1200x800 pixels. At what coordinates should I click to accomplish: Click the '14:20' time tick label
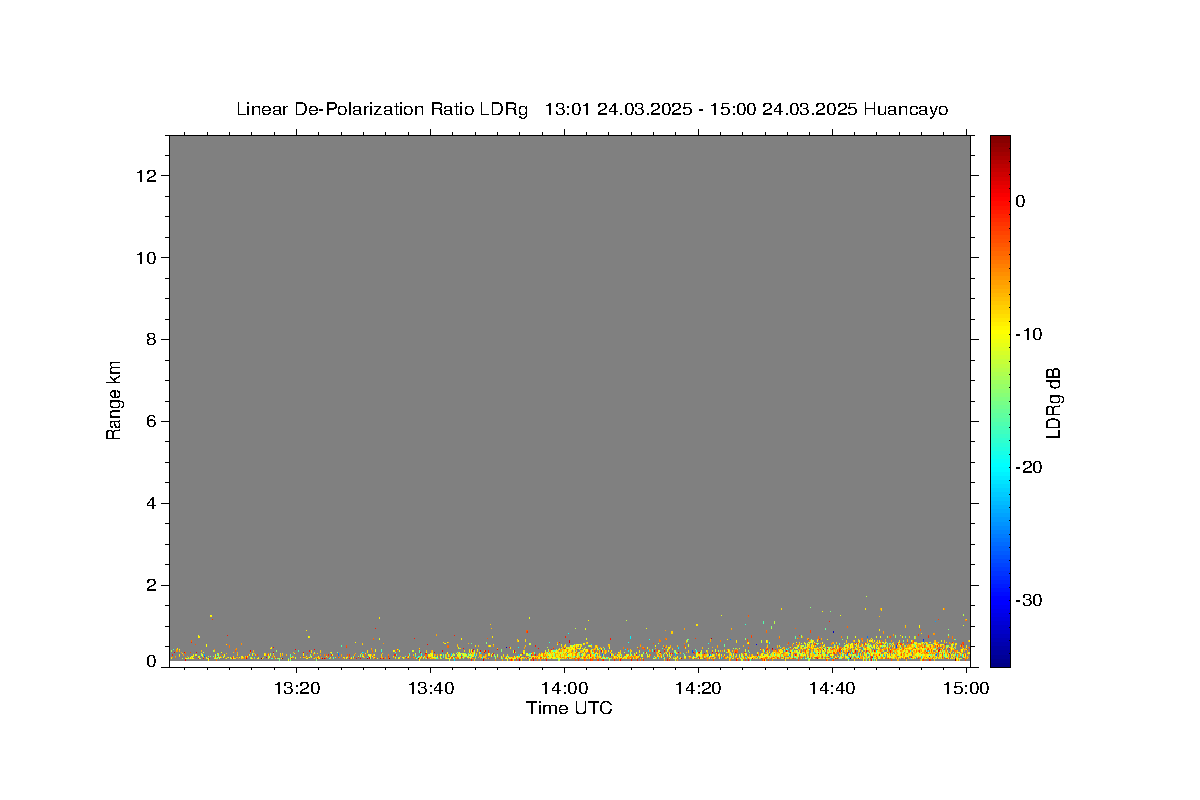699,688
